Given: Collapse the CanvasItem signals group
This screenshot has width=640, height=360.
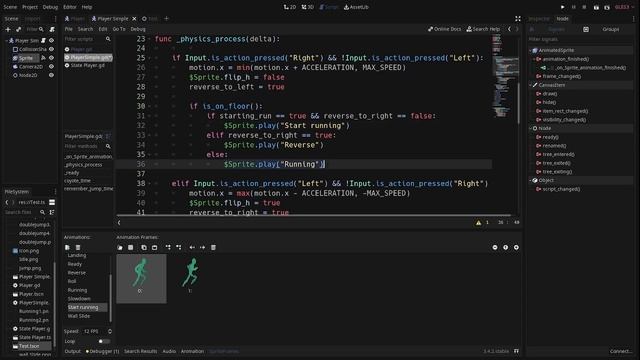Looking at the screenshot, I should [x=531, y=85].
